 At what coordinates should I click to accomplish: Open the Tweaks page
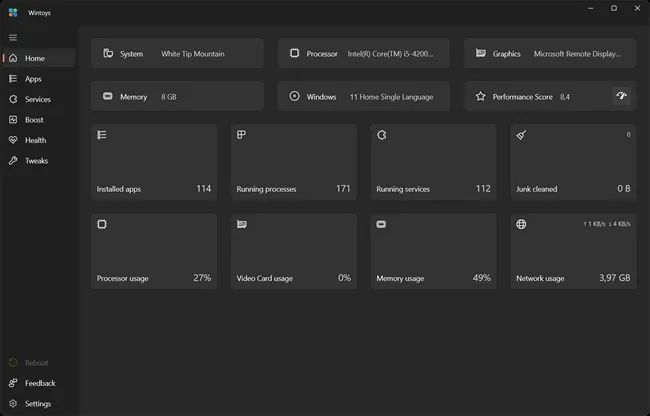(39, 161)
